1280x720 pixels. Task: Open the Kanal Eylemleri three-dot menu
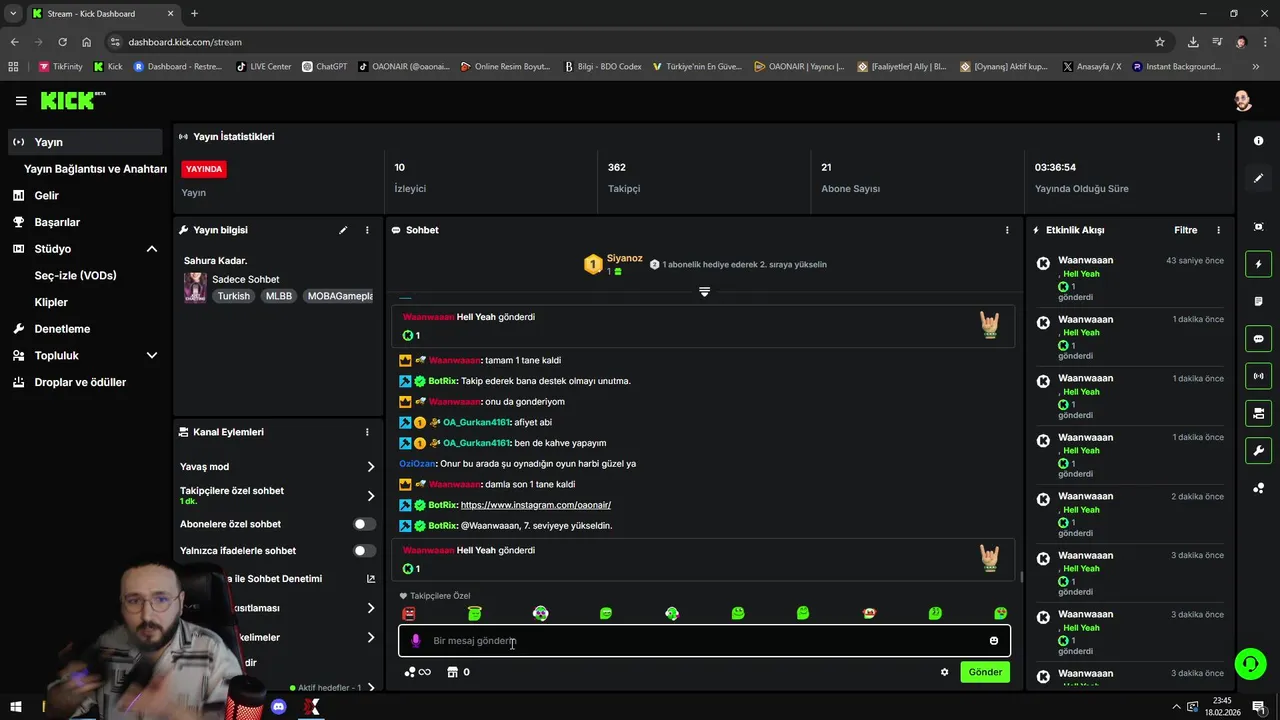[367, 432]
